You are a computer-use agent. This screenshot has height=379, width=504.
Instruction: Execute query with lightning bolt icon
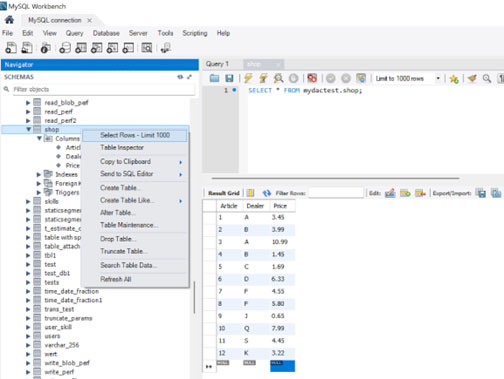(x=248, y=78)
